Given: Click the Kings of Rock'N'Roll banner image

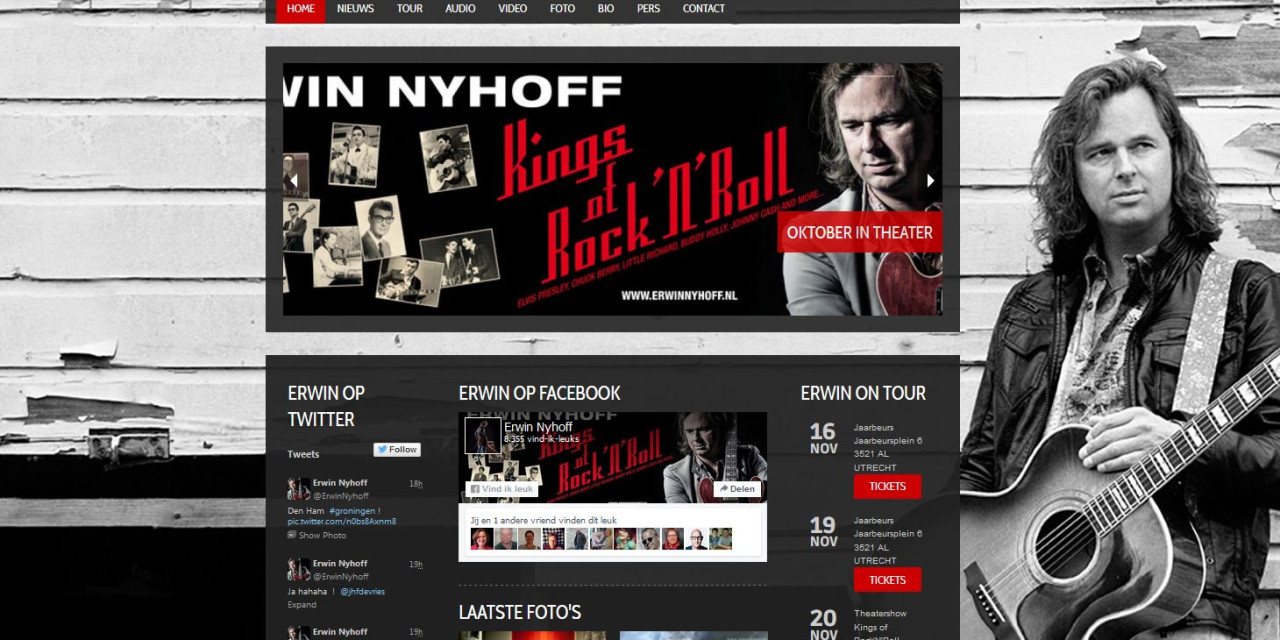Looking at the screenshot, I should click(612, 189).
